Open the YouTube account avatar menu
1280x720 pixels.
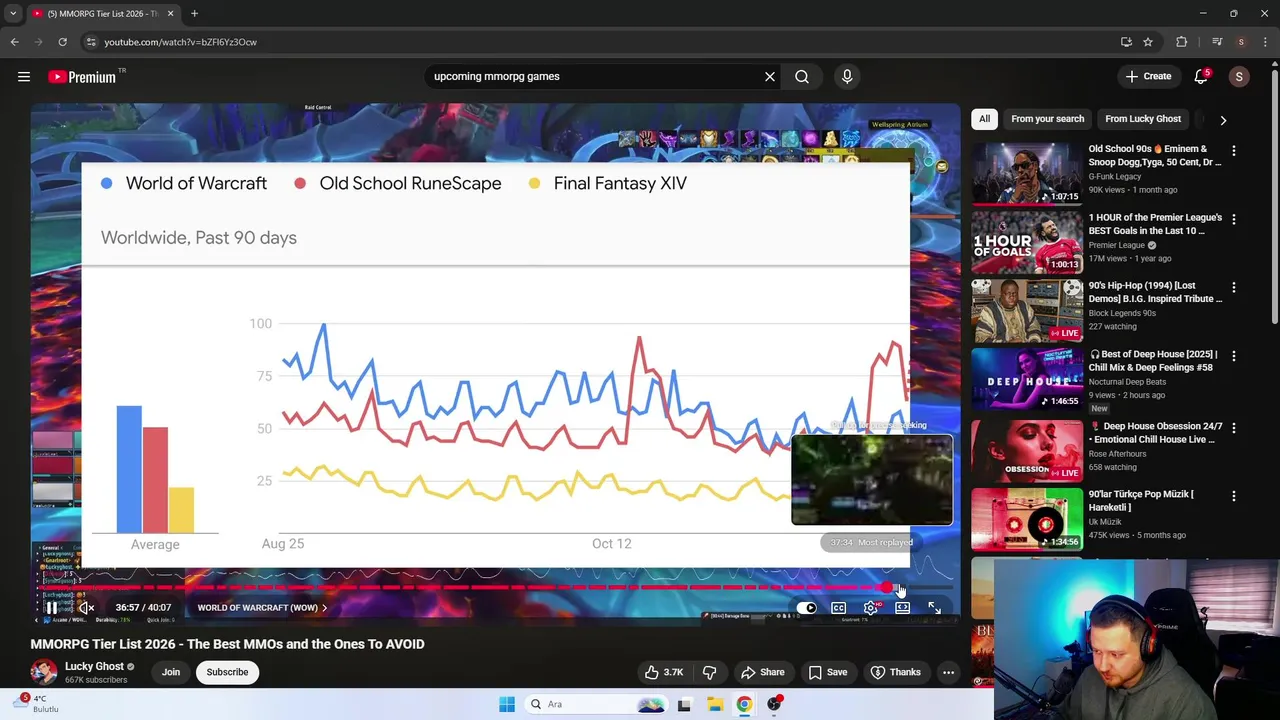click(1239, 76)
